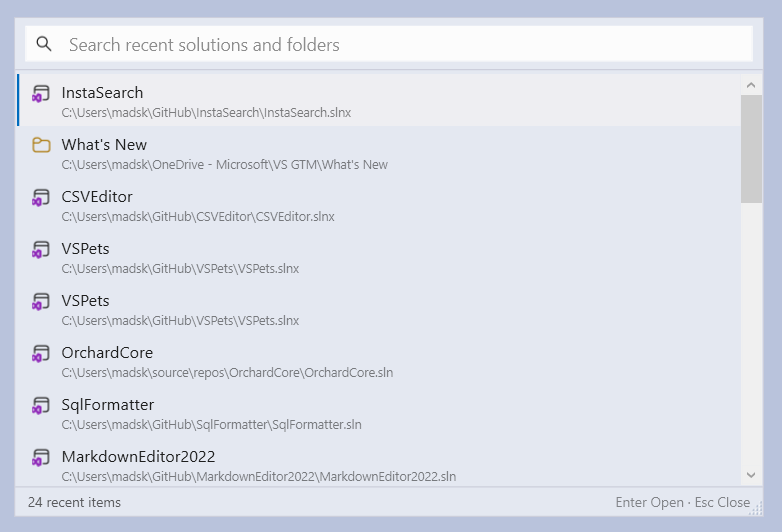
Task: Click the SqlFormatter solution icon
Action: [x=41, y=406]
